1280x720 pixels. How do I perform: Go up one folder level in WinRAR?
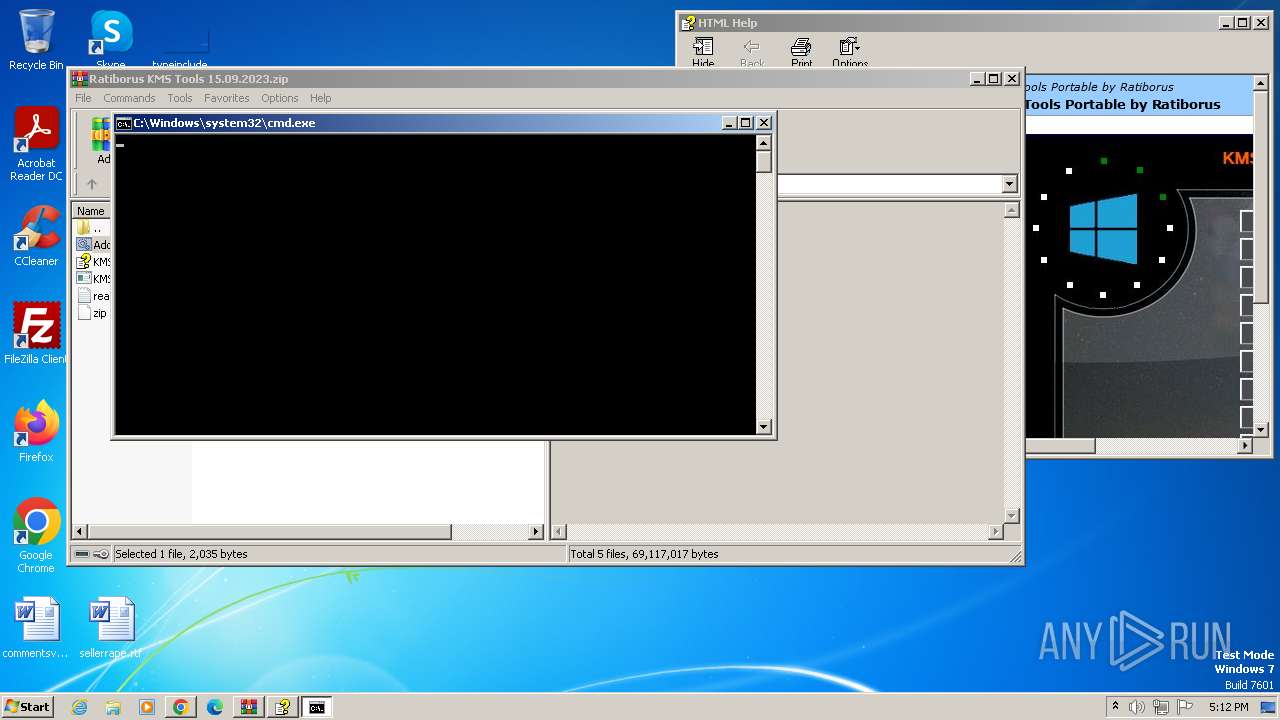coord(92,184)
